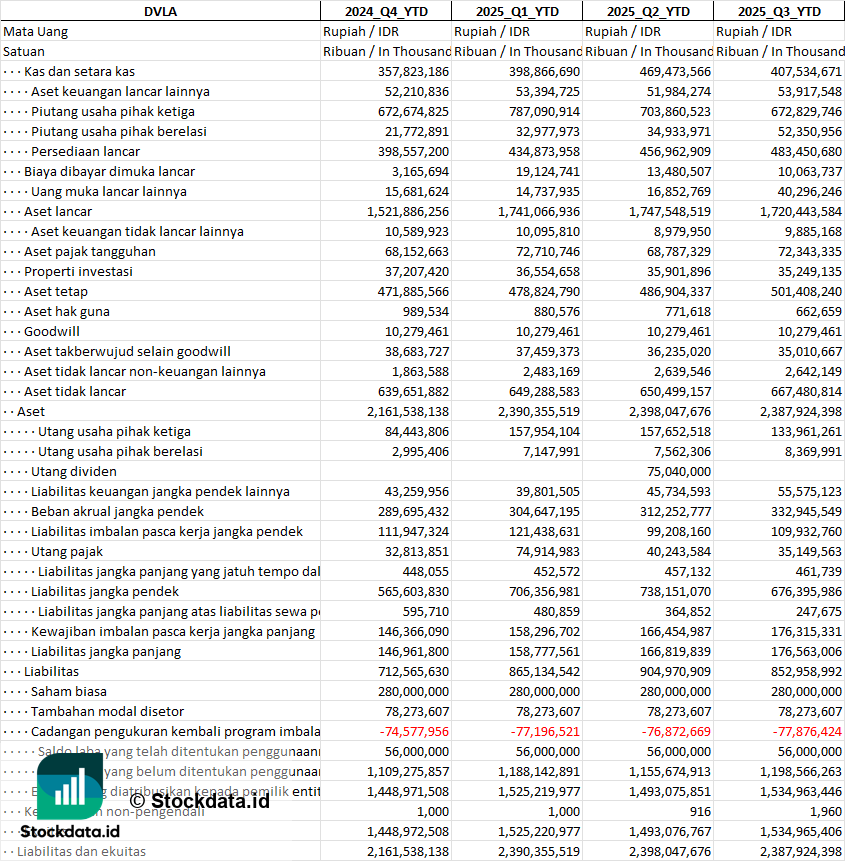
Task: Click the Liabilitas total row label
Action: coord(51,672)
